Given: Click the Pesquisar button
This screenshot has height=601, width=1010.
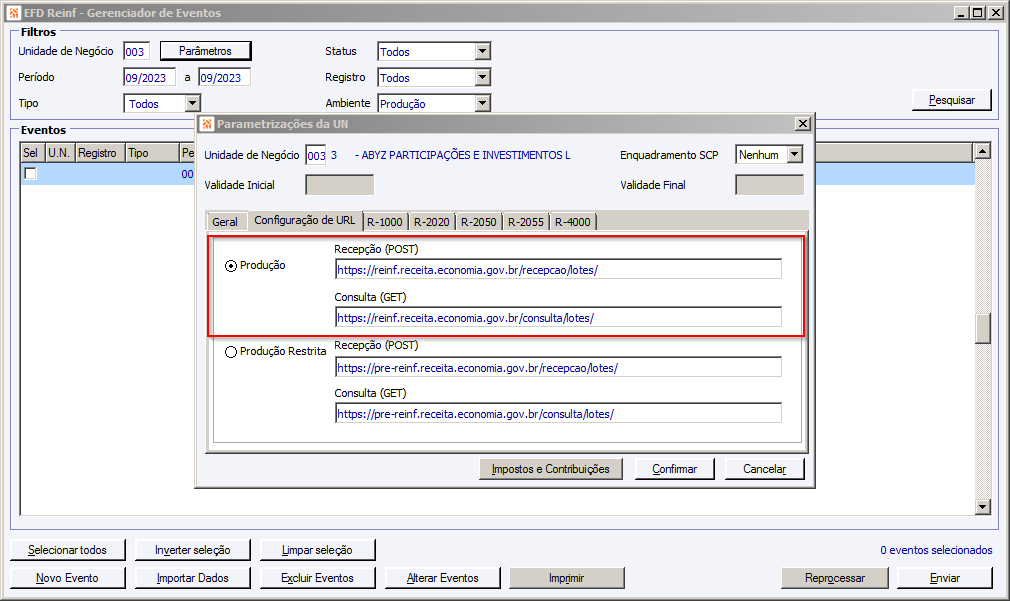Looking at the screenshot, I should (x=951, y=100).
